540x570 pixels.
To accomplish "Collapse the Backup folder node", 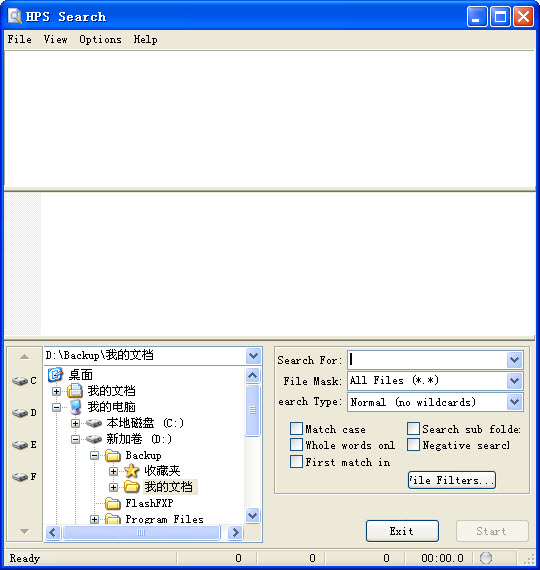I will coord(95,455).
